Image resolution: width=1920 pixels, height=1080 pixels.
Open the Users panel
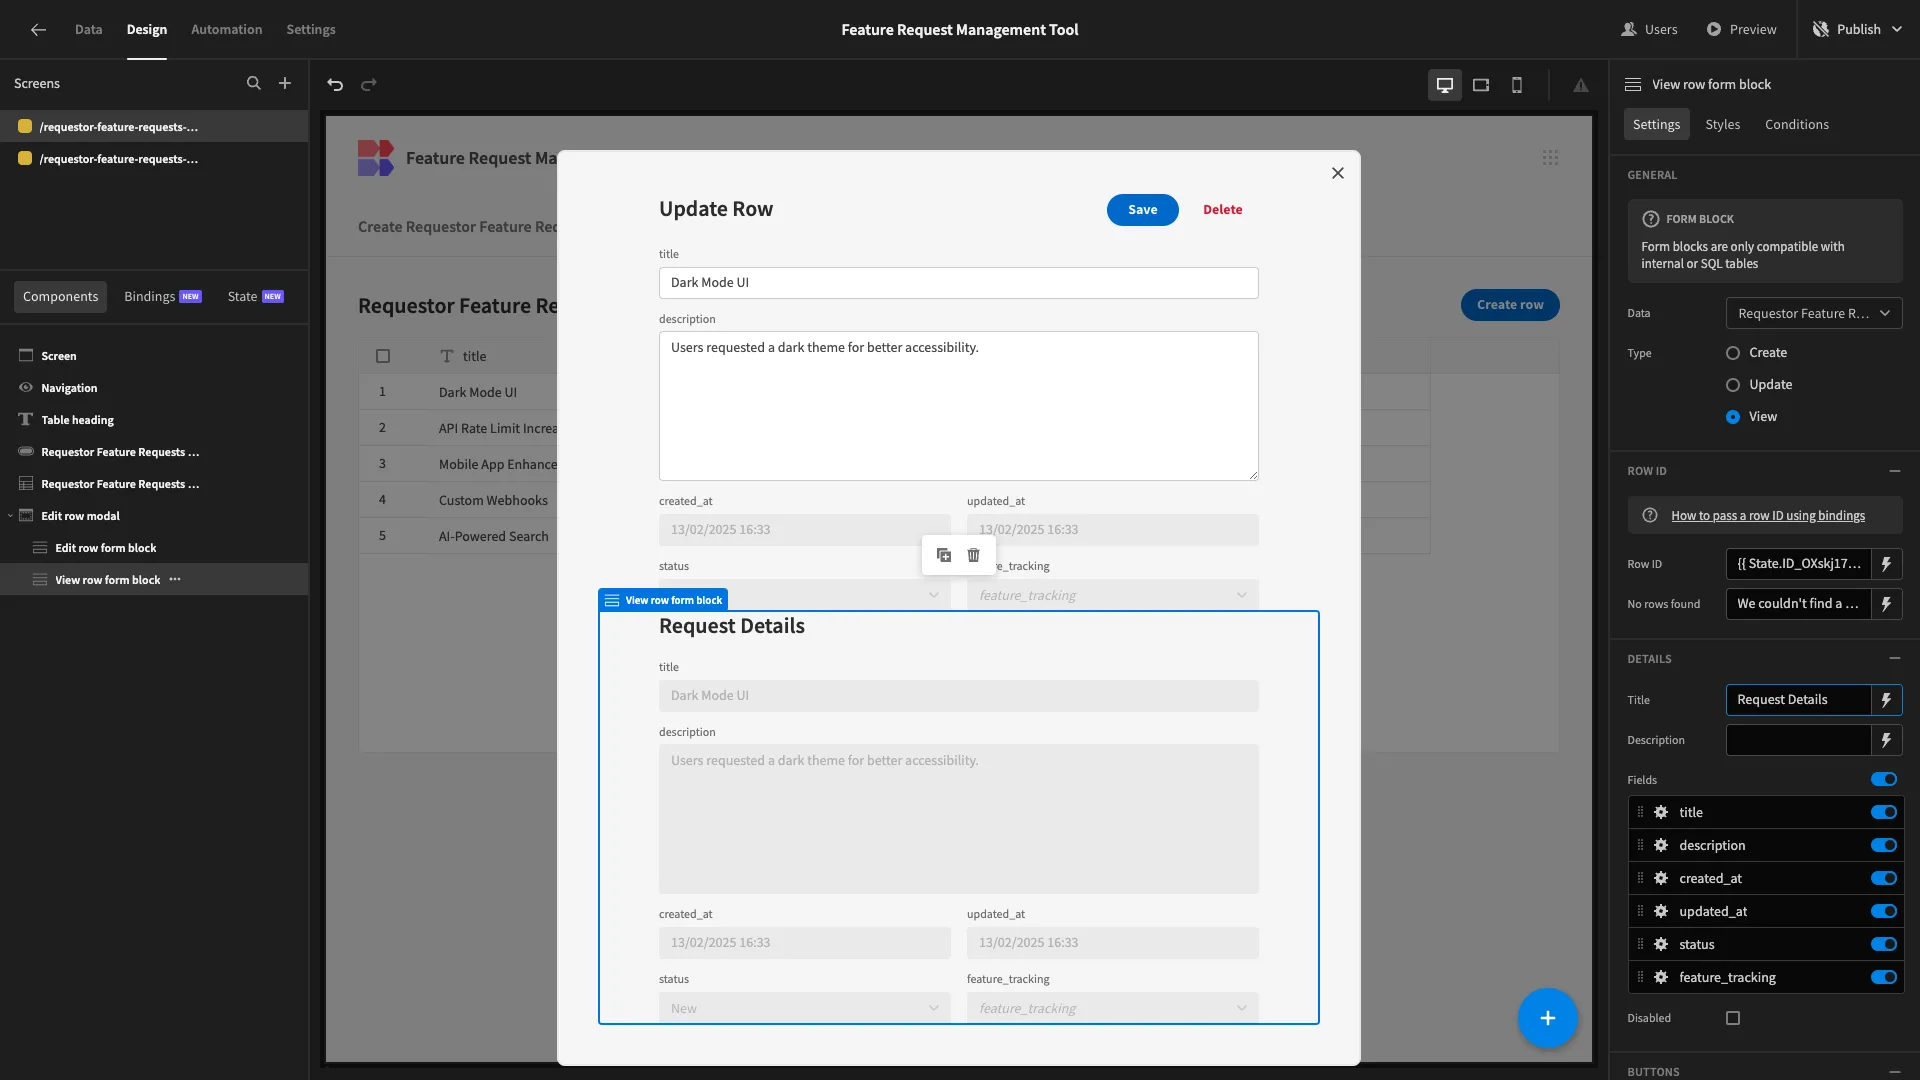click(x=1649, y=30)
